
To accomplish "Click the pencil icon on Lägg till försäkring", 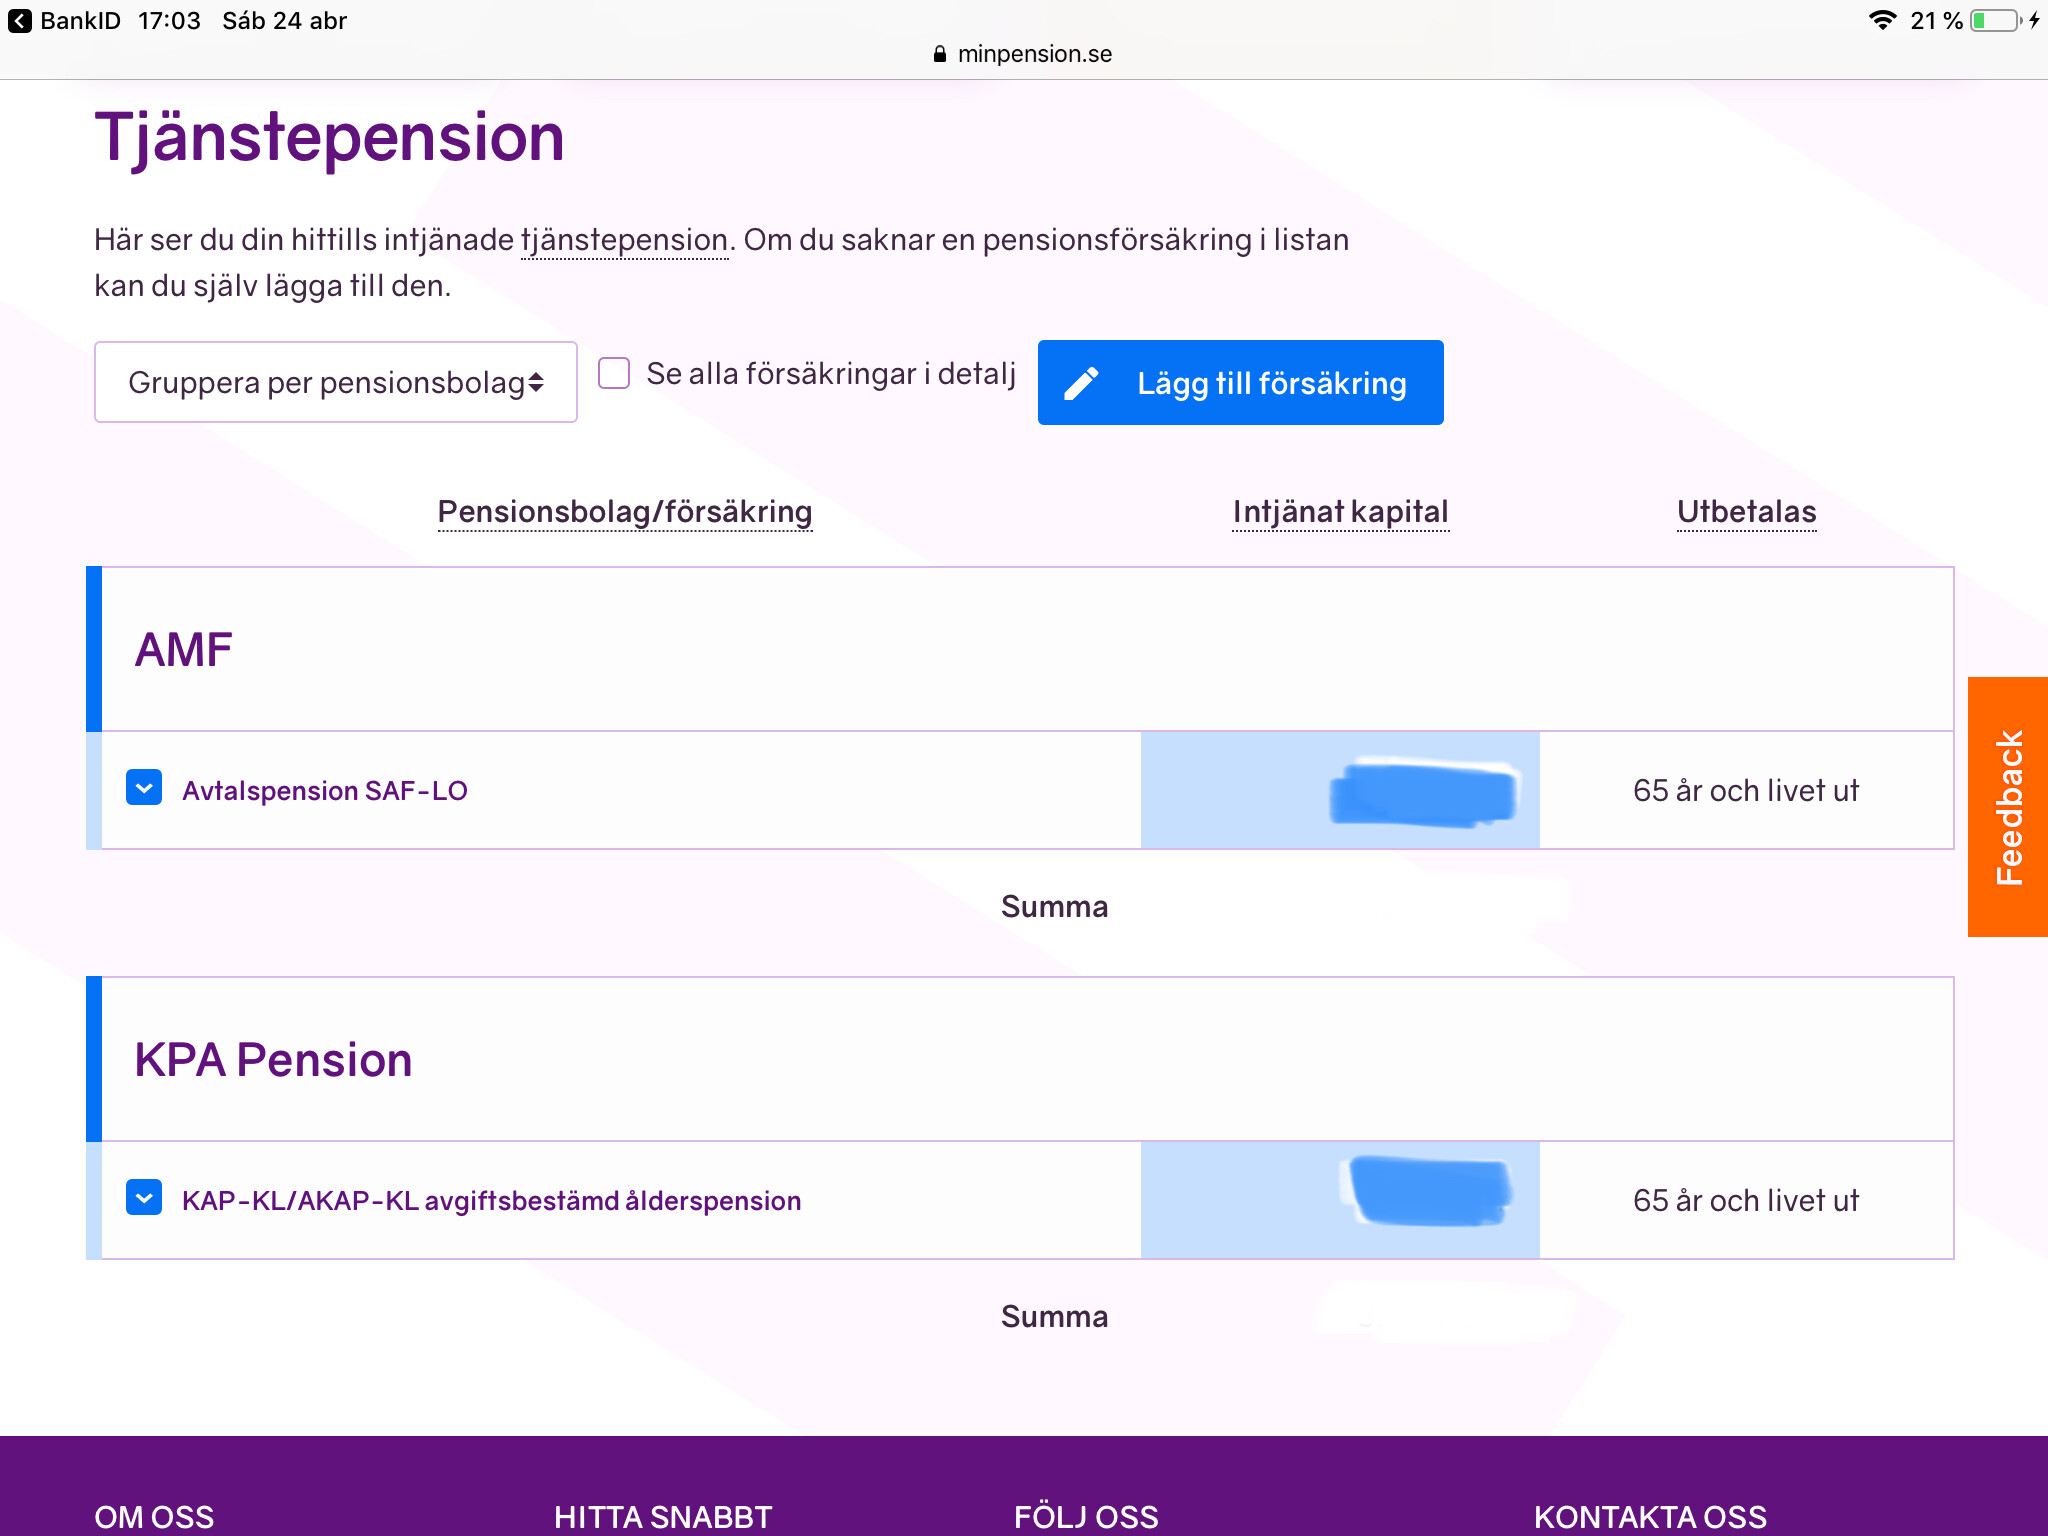I will [1081, 383].
